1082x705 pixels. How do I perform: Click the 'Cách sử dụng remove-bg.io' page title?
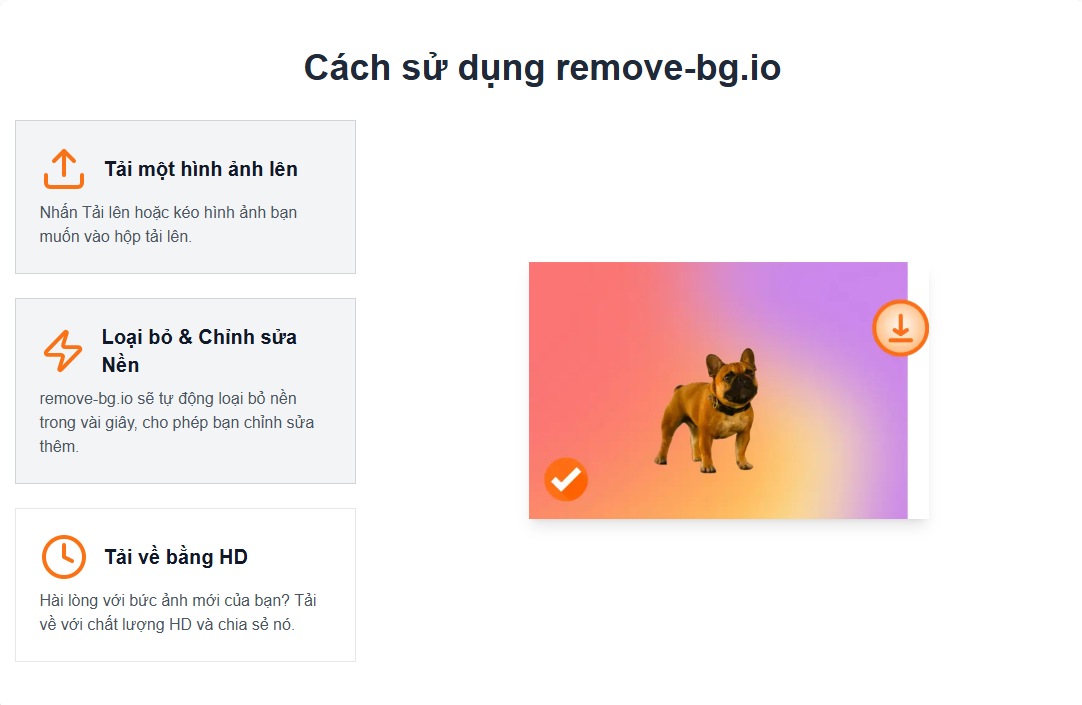542,68
